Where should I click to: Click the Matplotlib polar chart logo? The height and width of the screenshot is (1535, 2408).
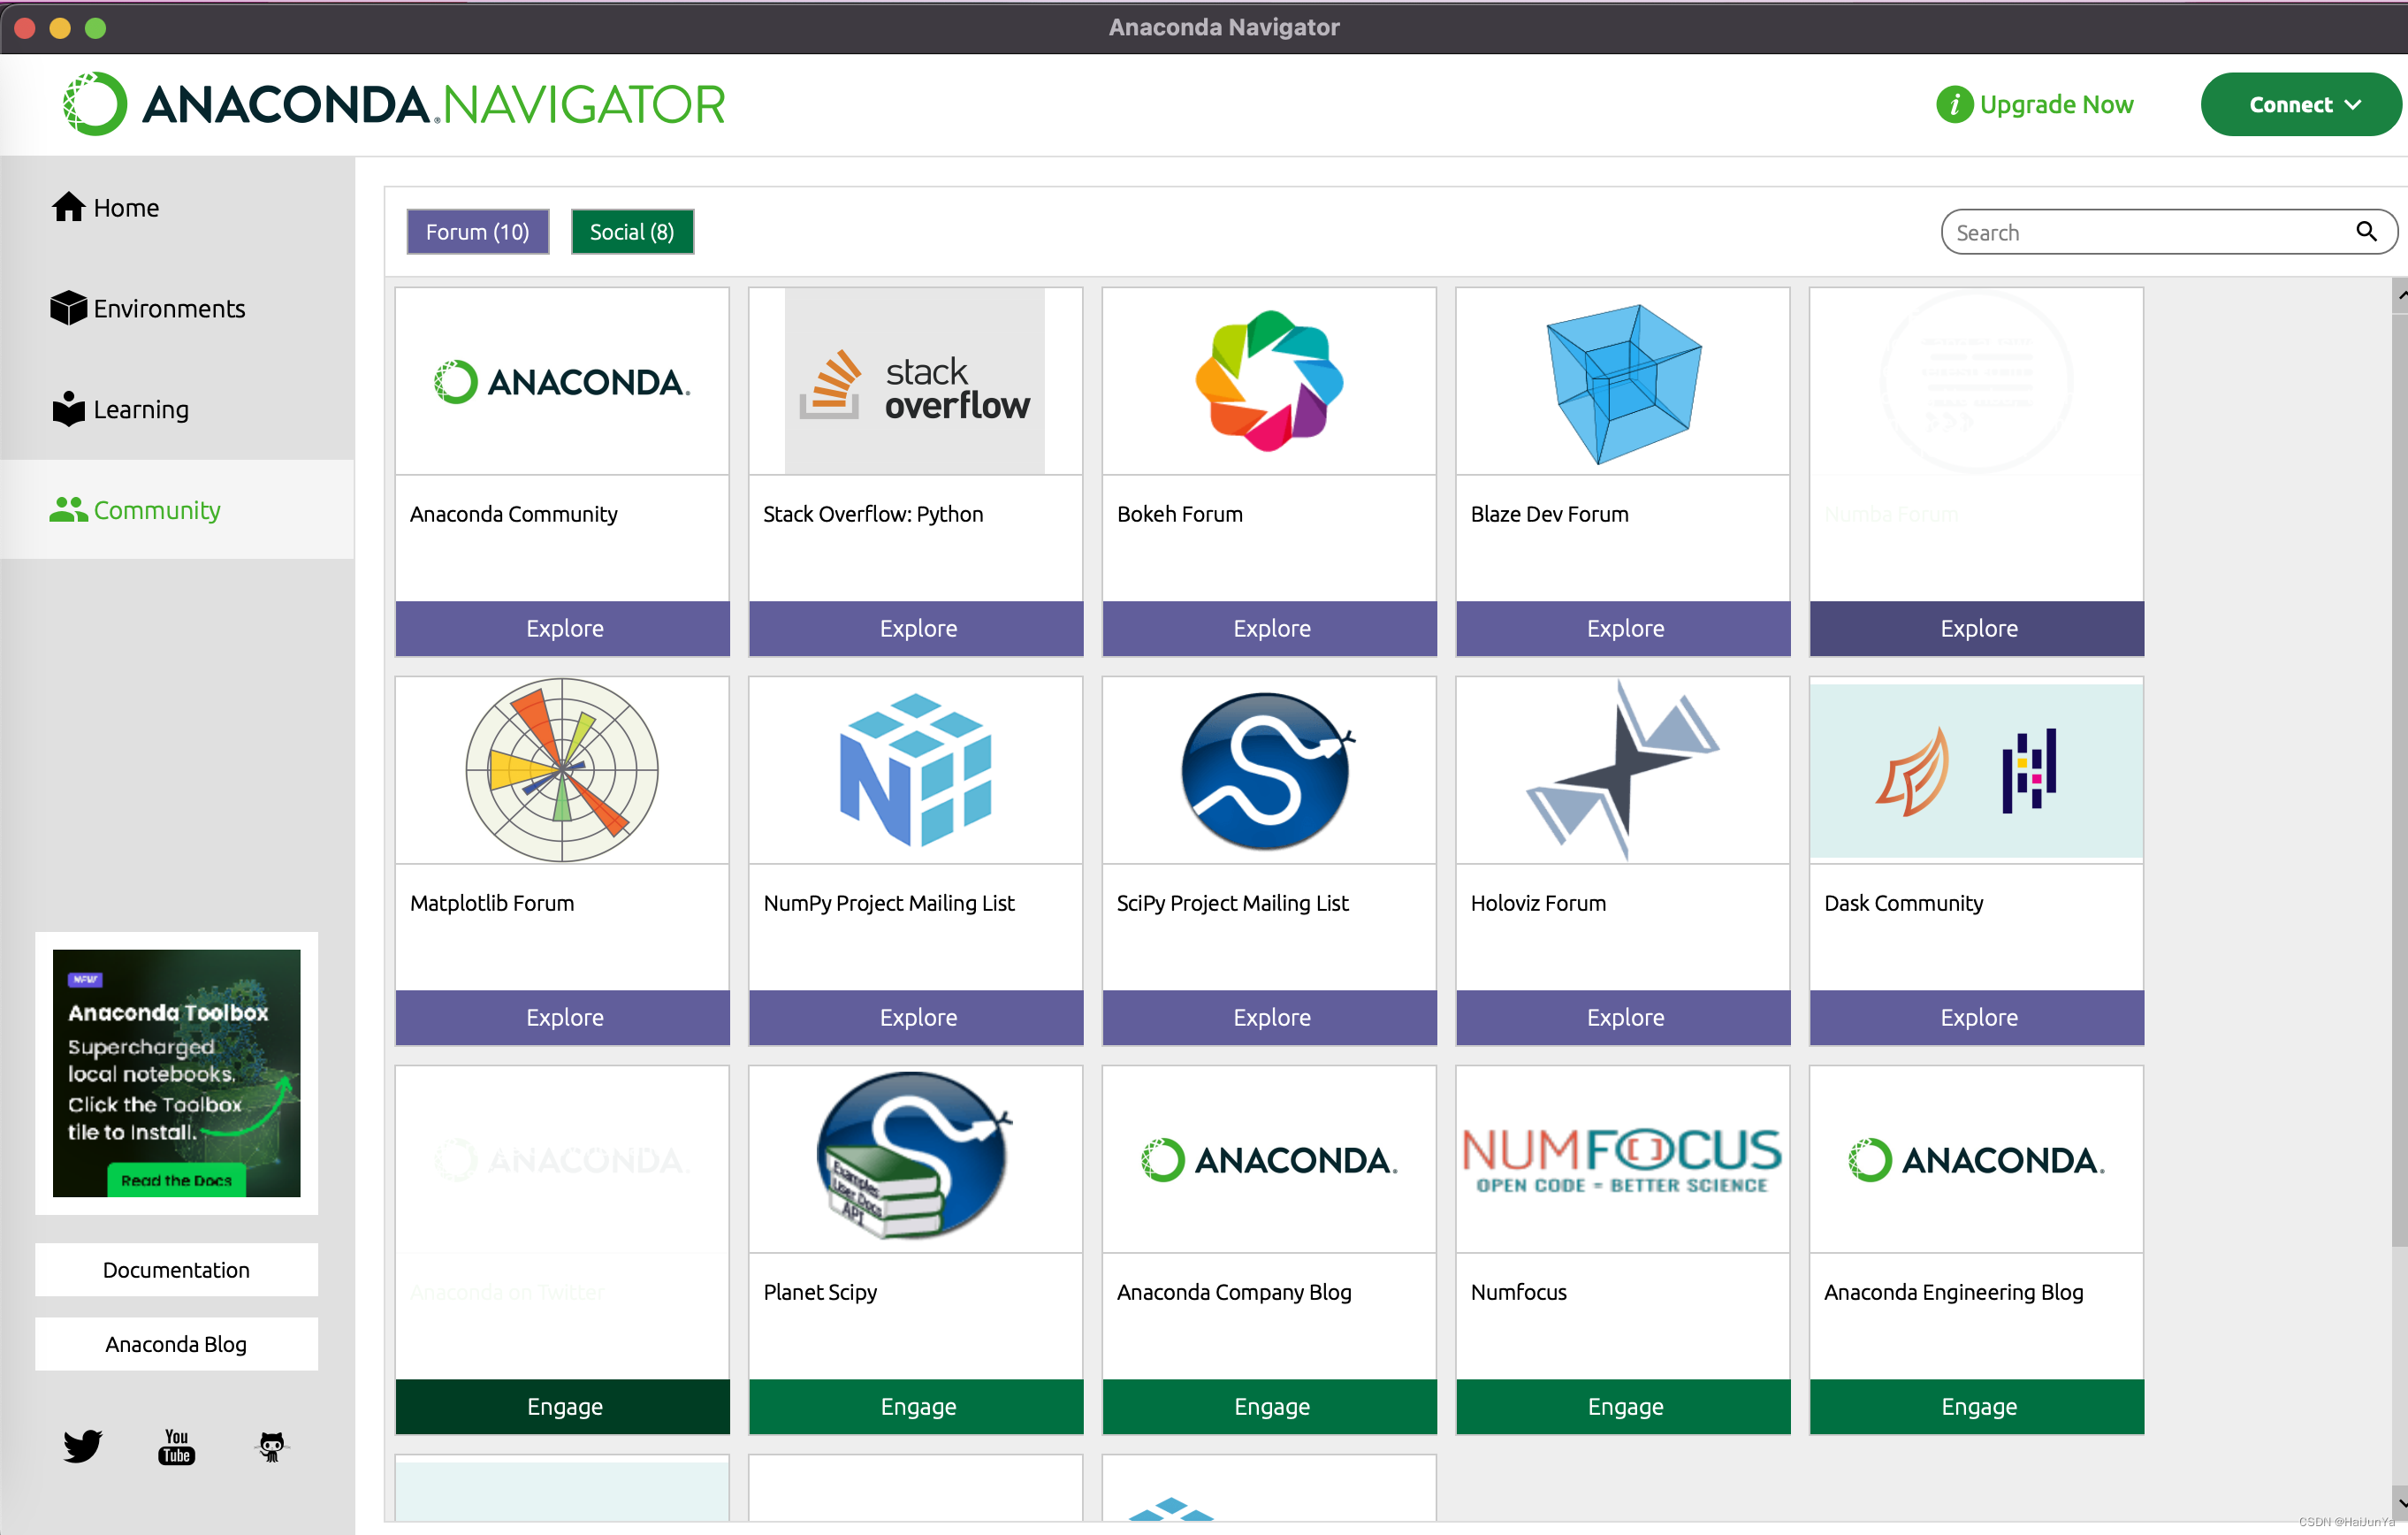click(x=562, y=770)
